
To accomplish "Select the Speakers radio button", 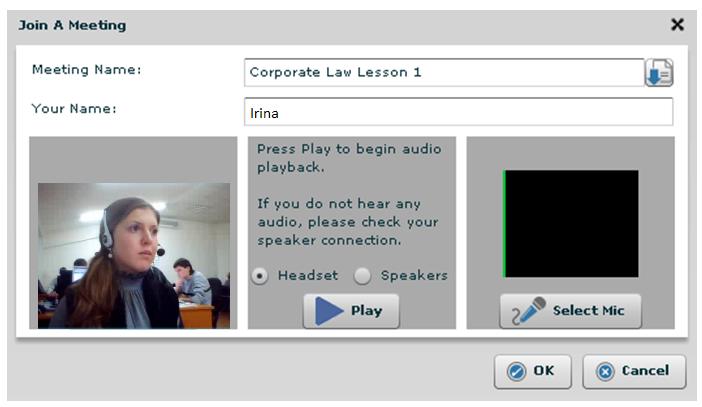I will (362, 275).
